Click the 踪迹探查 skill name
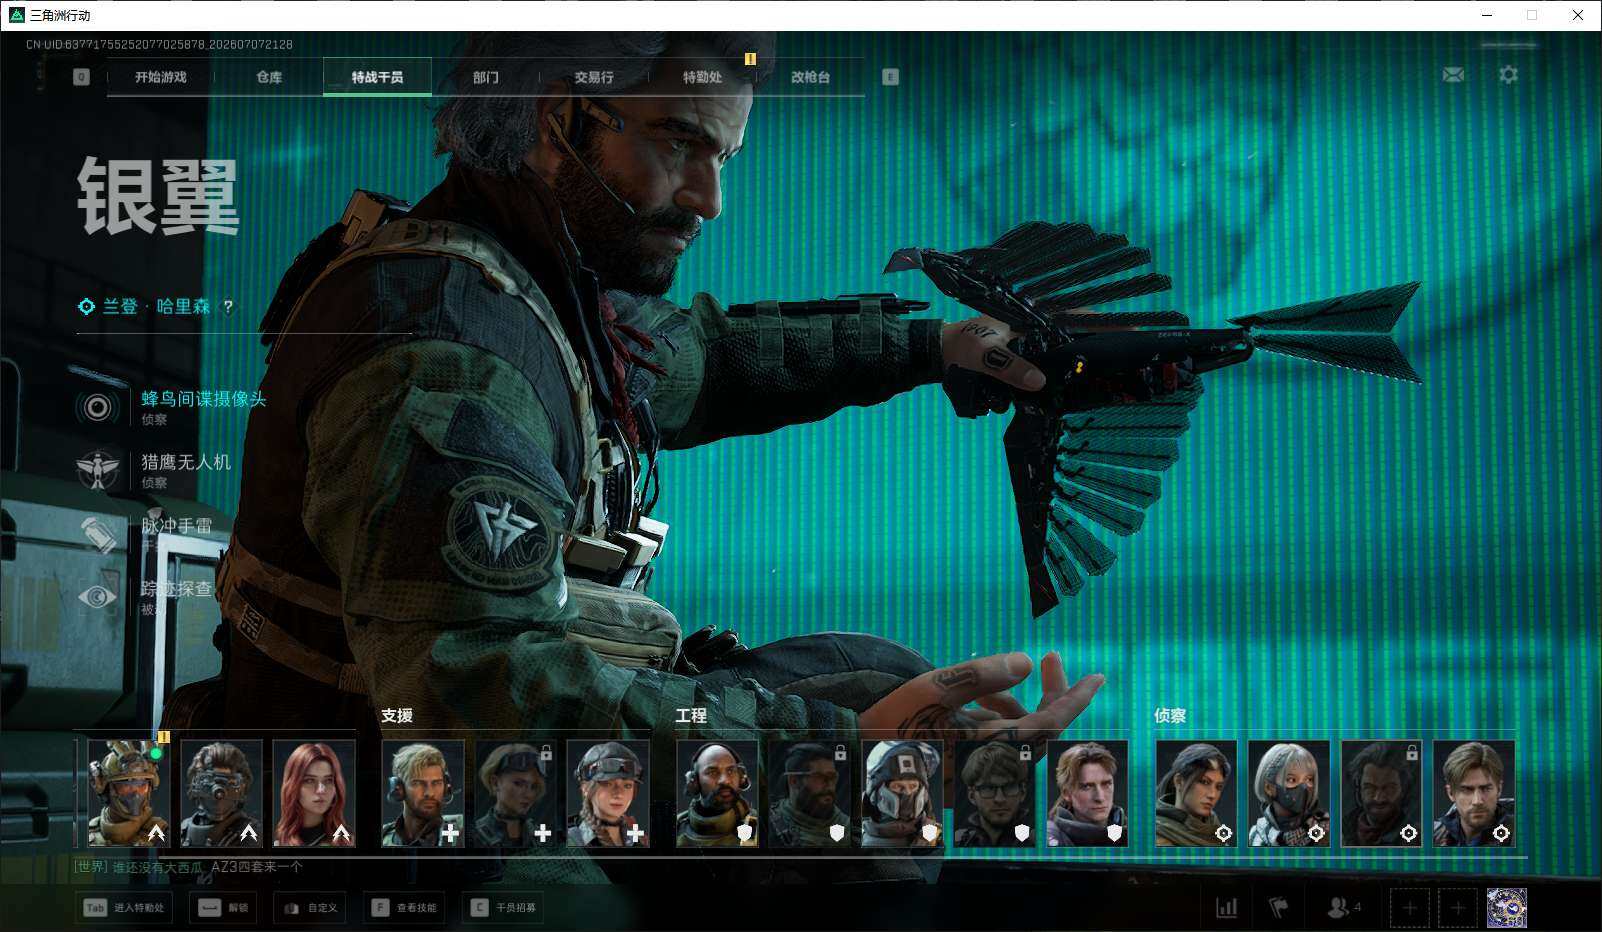1602x932 pixels. click(x=177, y=588)
